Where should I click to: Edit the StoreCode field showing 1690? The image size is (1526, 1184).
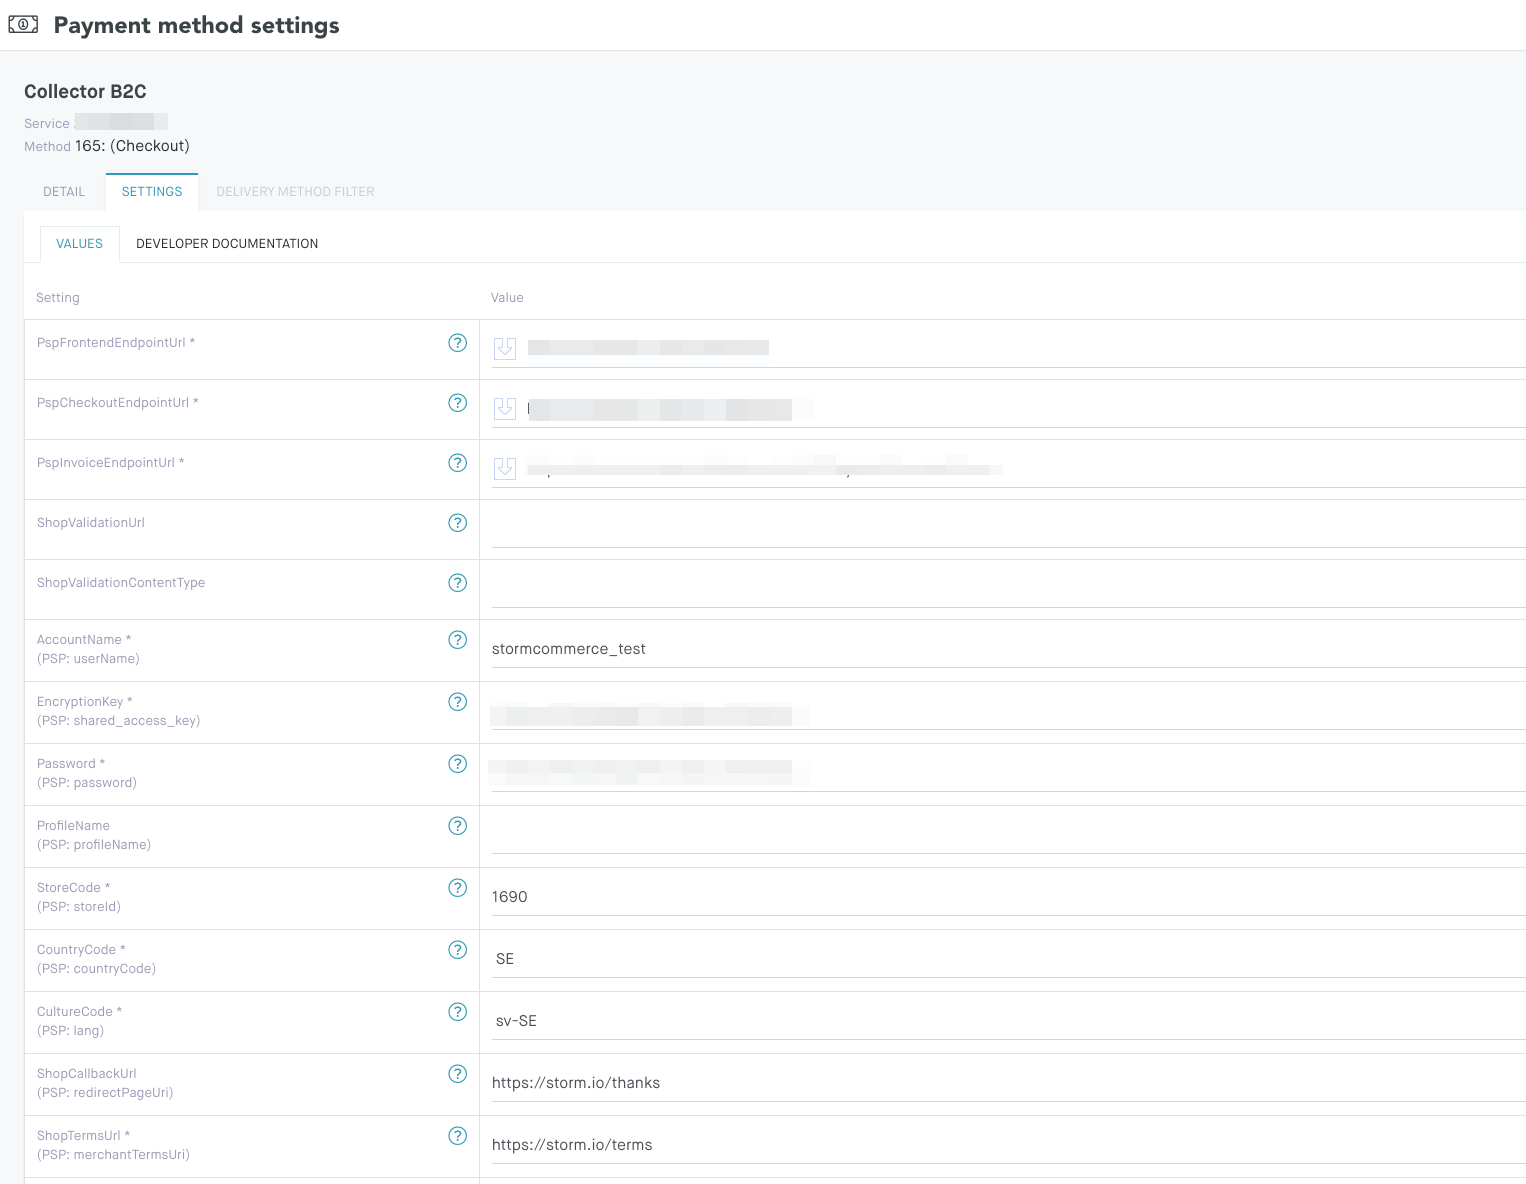[1008, 897]
